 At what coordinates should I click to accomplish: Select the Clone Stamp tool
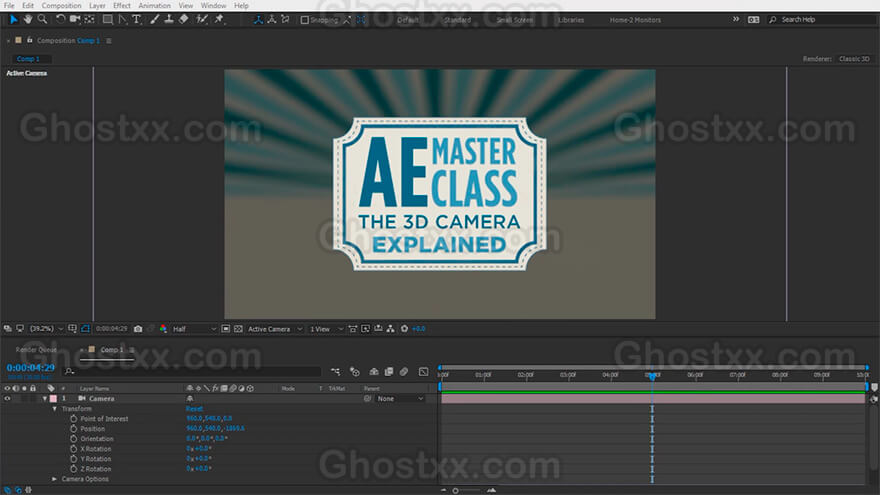[x=169, y=20]
